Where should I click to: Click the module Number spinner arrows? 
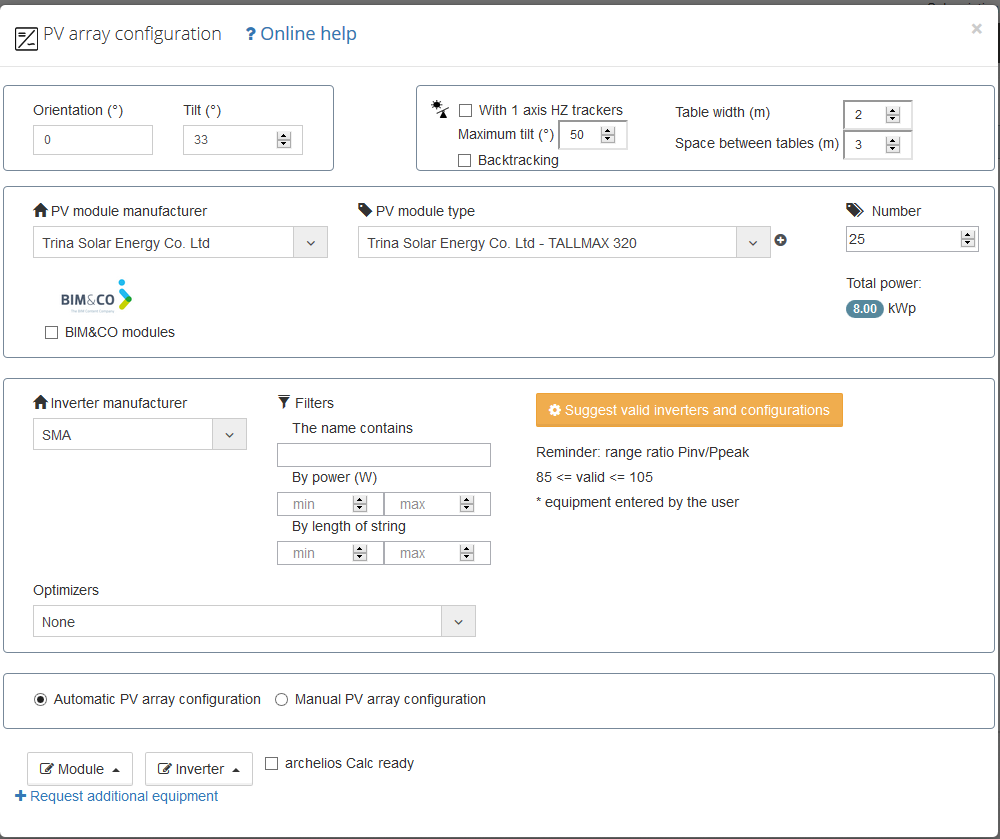967,239
